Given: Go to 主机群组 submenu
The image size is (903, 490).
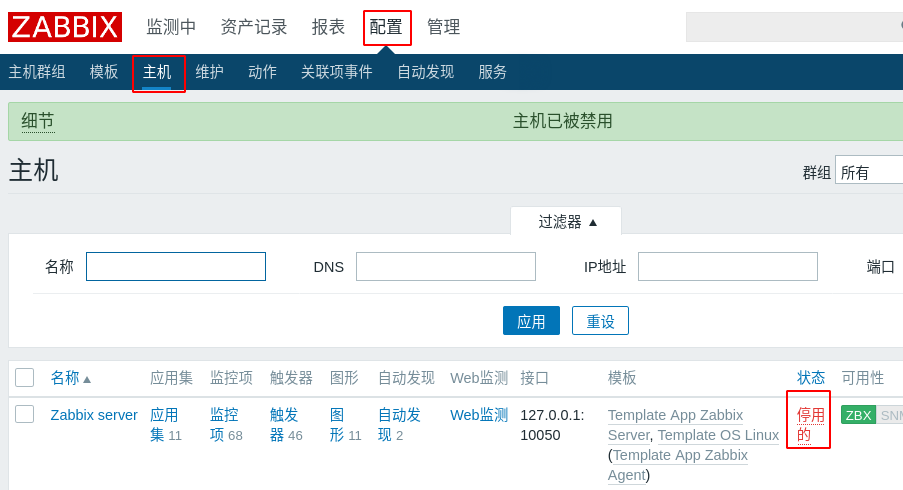Looking at the screenshot, I should point(37,72).
